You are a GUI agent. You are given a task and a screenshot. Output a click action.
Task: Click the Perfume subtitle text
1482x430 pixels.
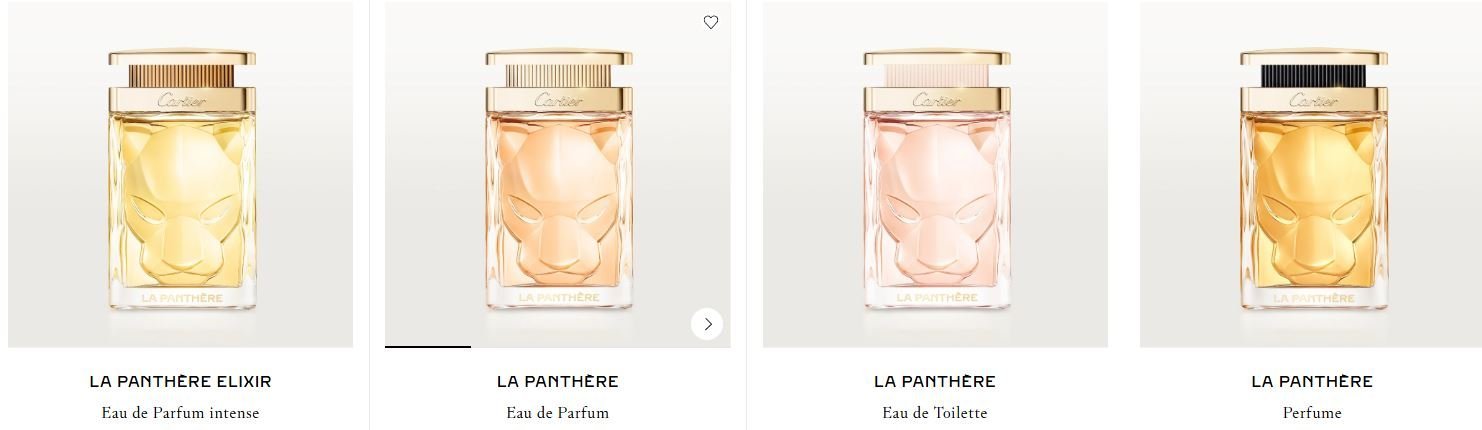coord(1312,412)
